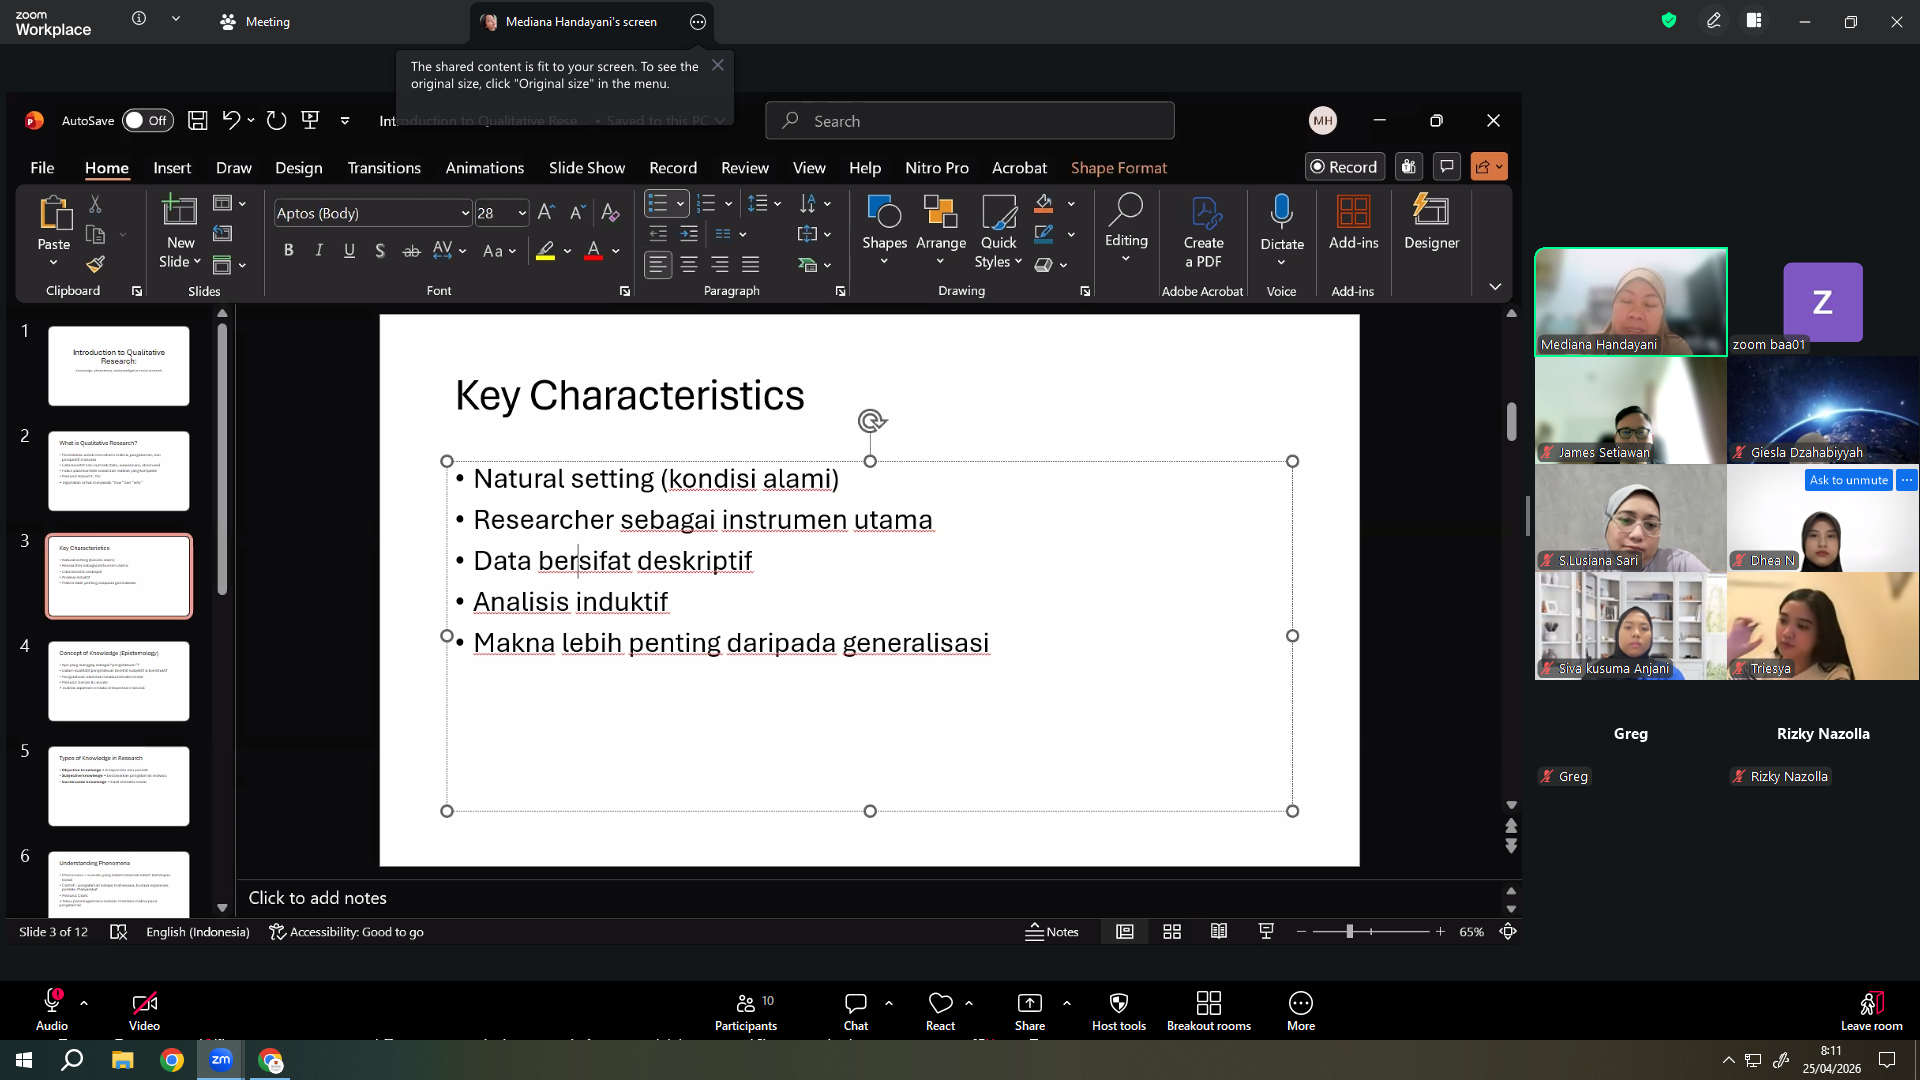Open Editing find tools
The height and width of the screenshot is (1080, 1920).
point(1126,226)
